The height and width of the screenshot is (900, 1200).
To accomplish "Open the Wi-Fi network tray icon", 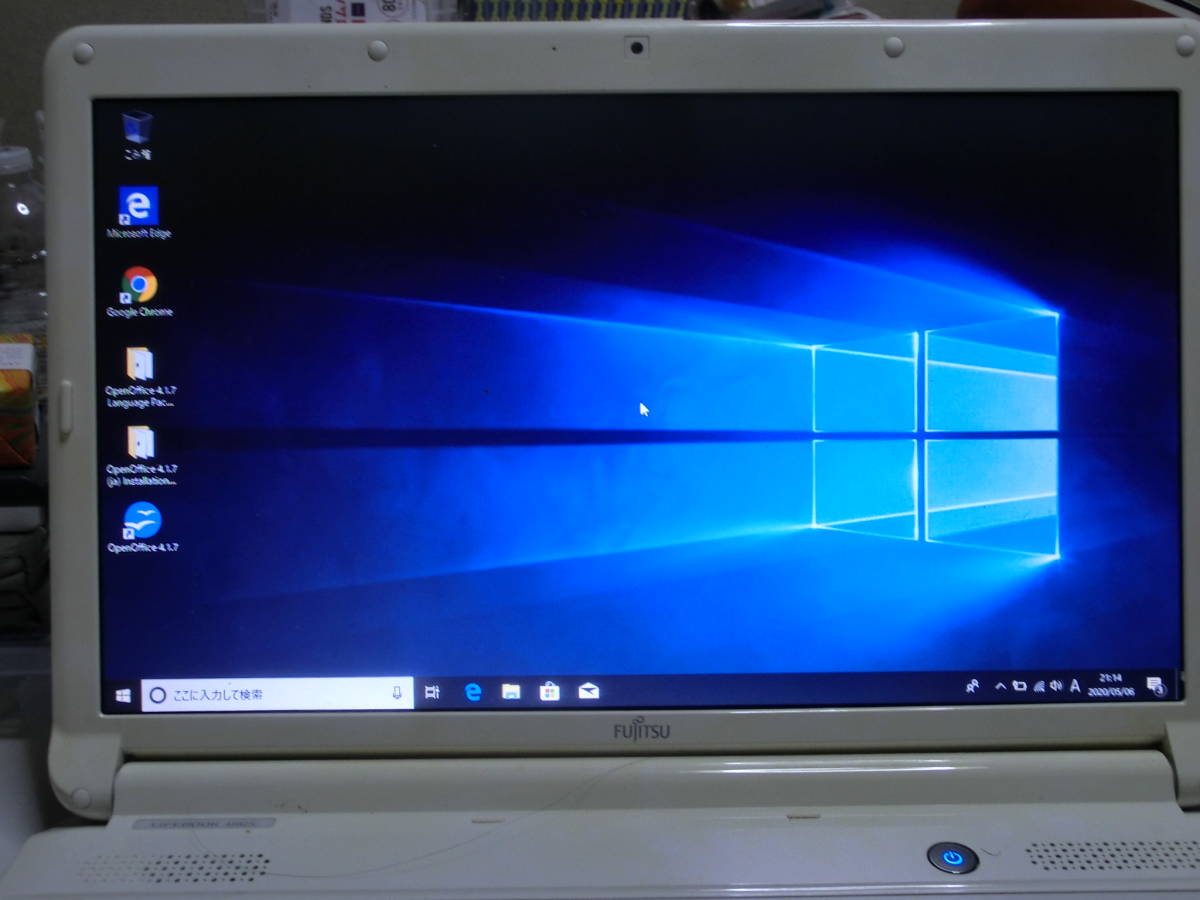I will [x=1039, y=686].
